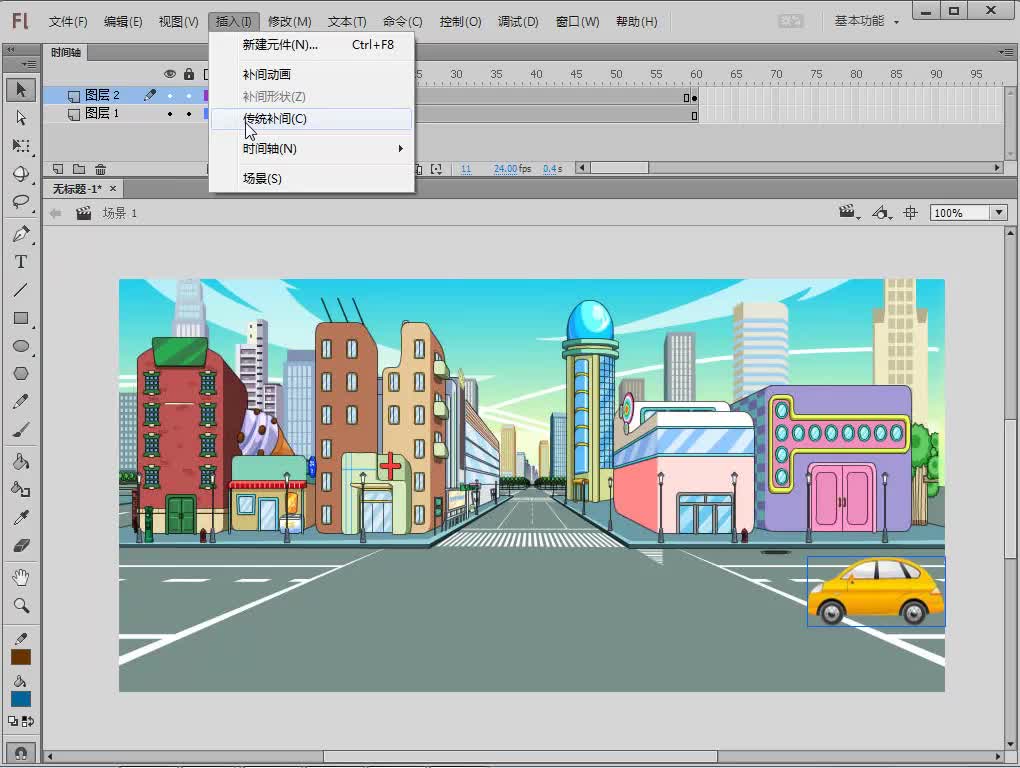Viewport: 1020px width, 768px height.
Task: Toggle lock dot for 图层 2
Action: [x=189, y=96]
